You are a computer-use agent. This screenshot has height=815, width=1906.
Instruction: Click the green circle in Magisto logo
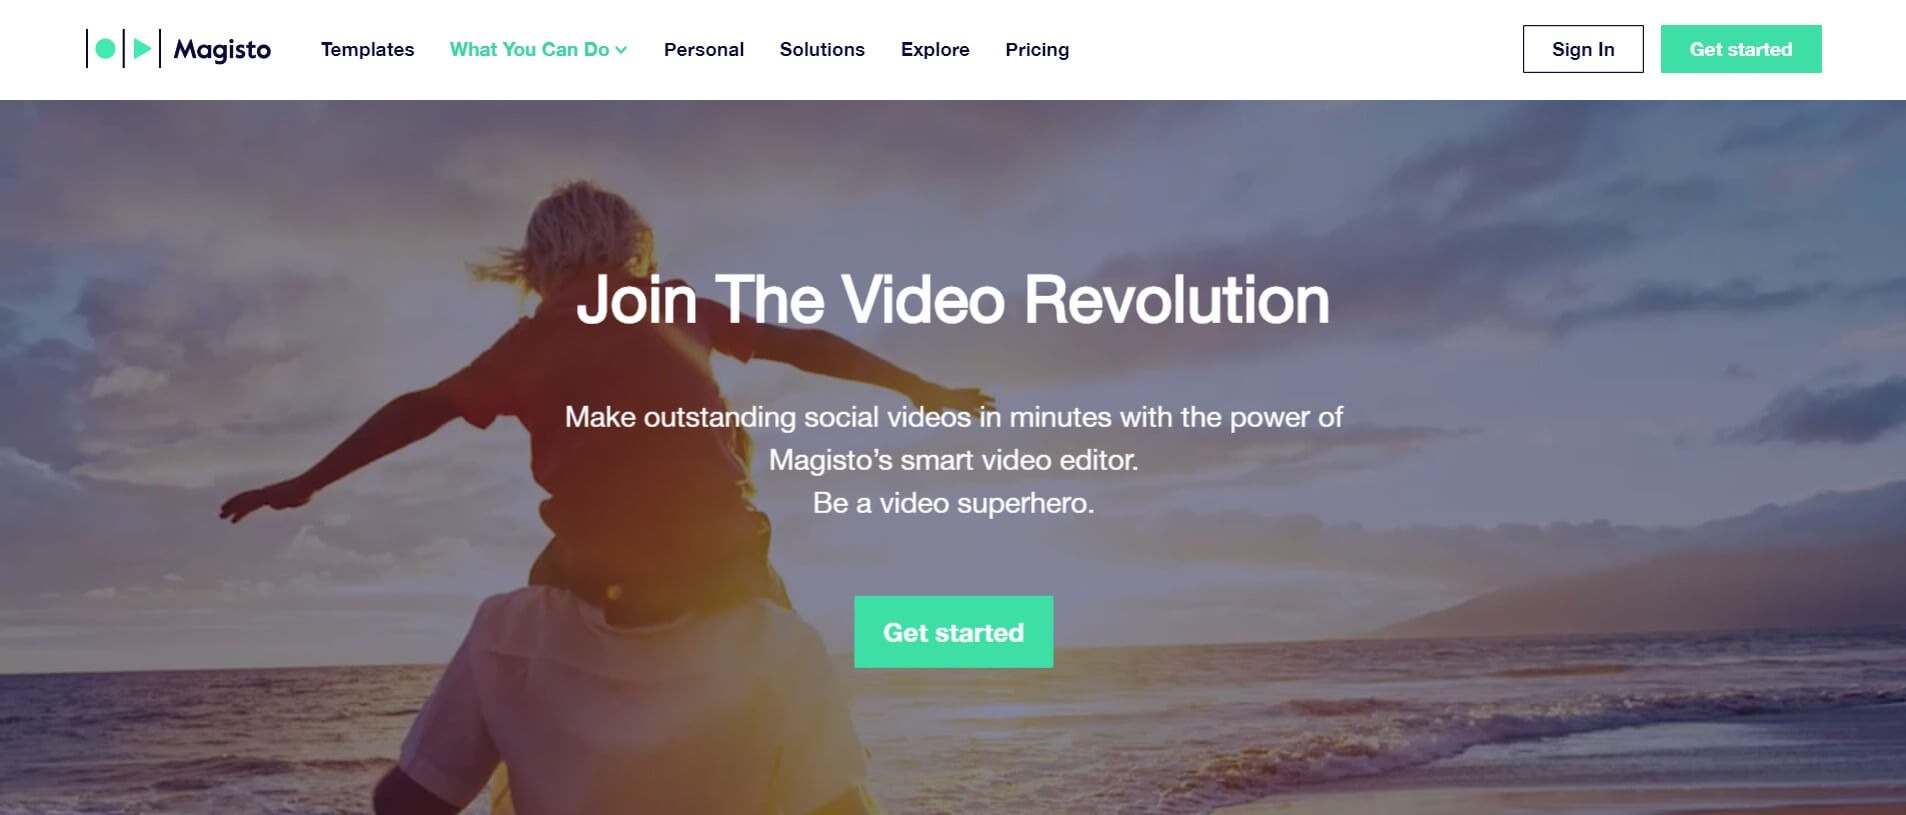[x=105, y=49]
